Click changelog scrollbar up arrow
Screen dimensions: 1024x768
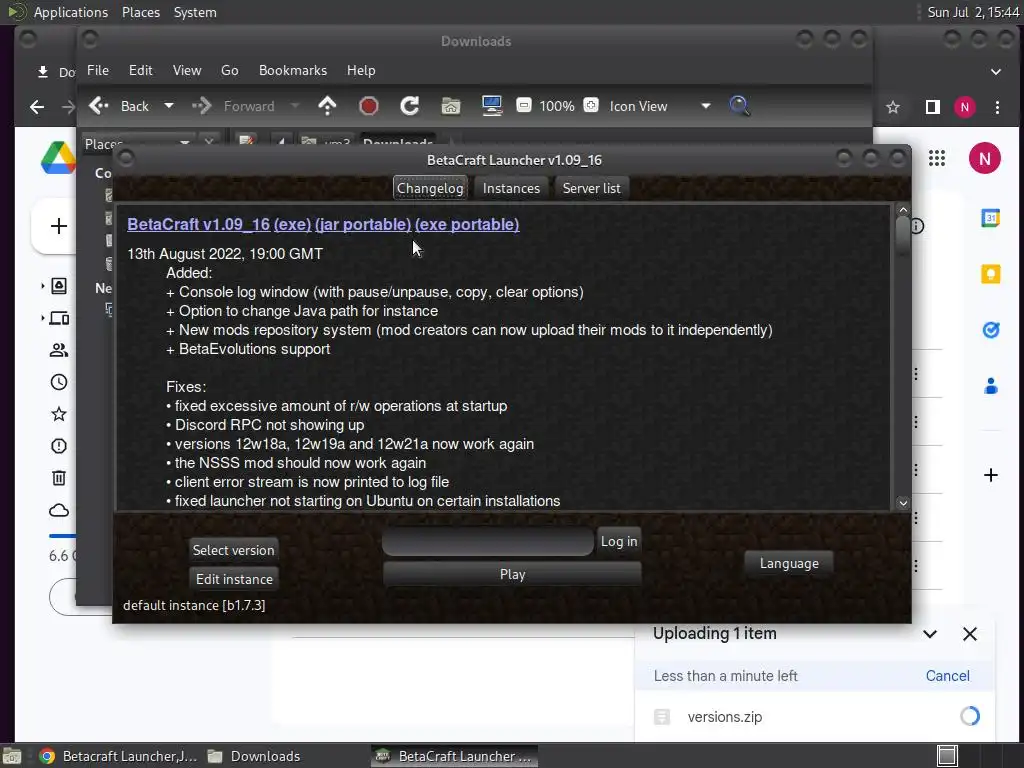[903, 210]
